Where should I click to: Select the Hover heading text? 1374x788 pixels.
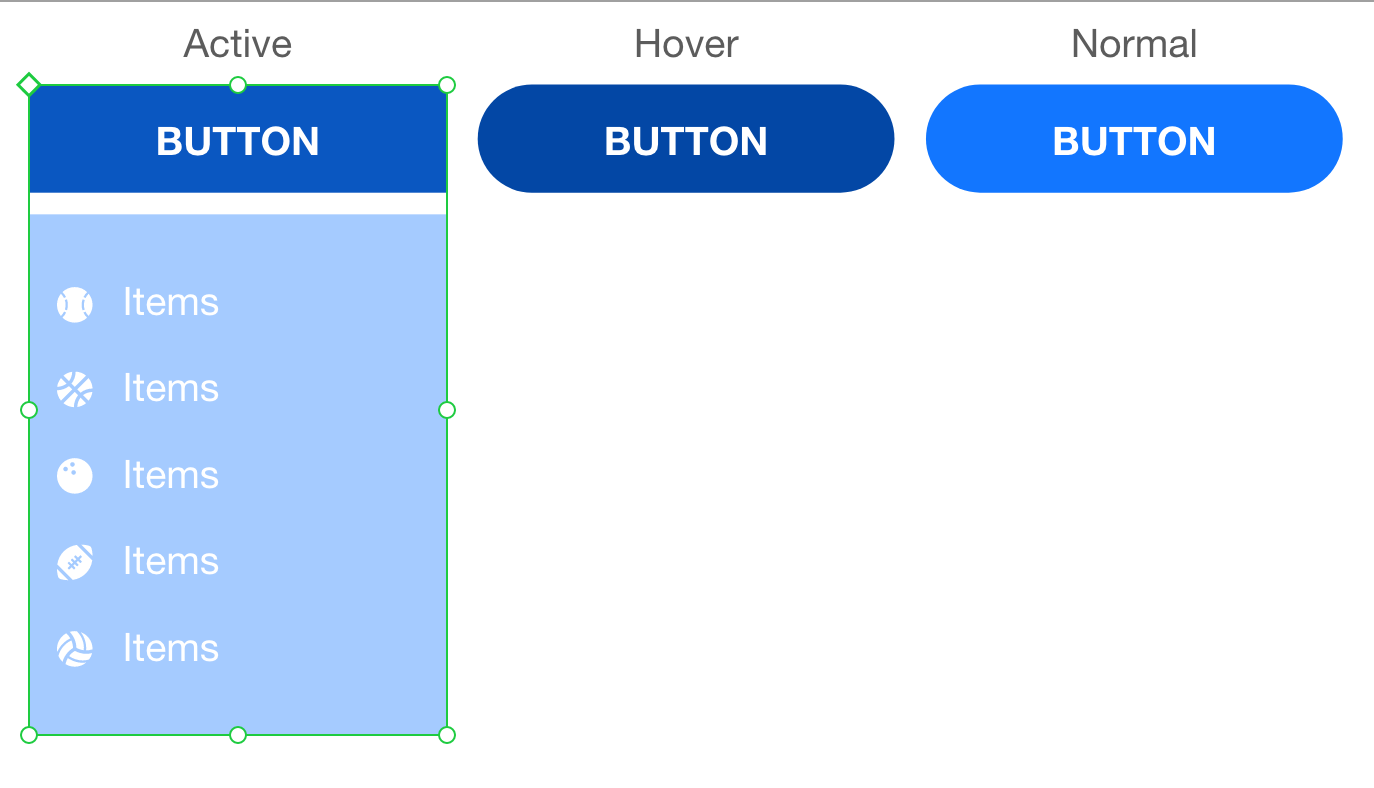click(x=686, y=44)
